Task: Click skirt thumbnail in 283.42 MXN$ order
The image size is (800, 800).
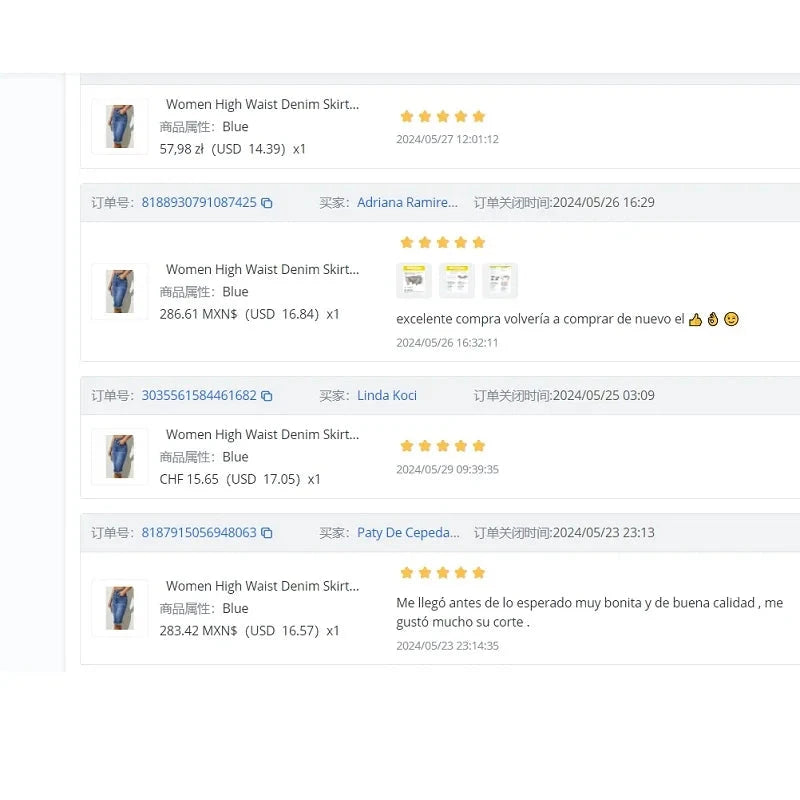Action: tap(120, 608)
